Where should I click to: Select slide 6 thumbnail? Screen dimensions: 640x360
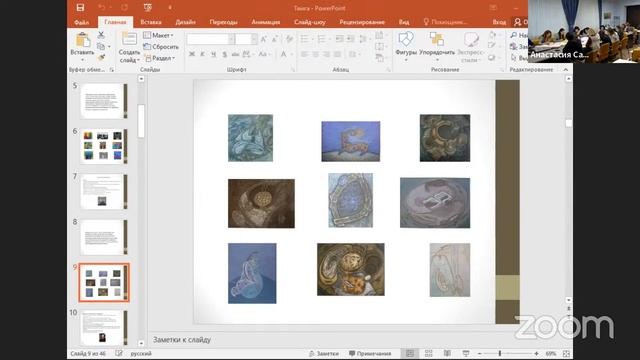click(x=104, y=146)
